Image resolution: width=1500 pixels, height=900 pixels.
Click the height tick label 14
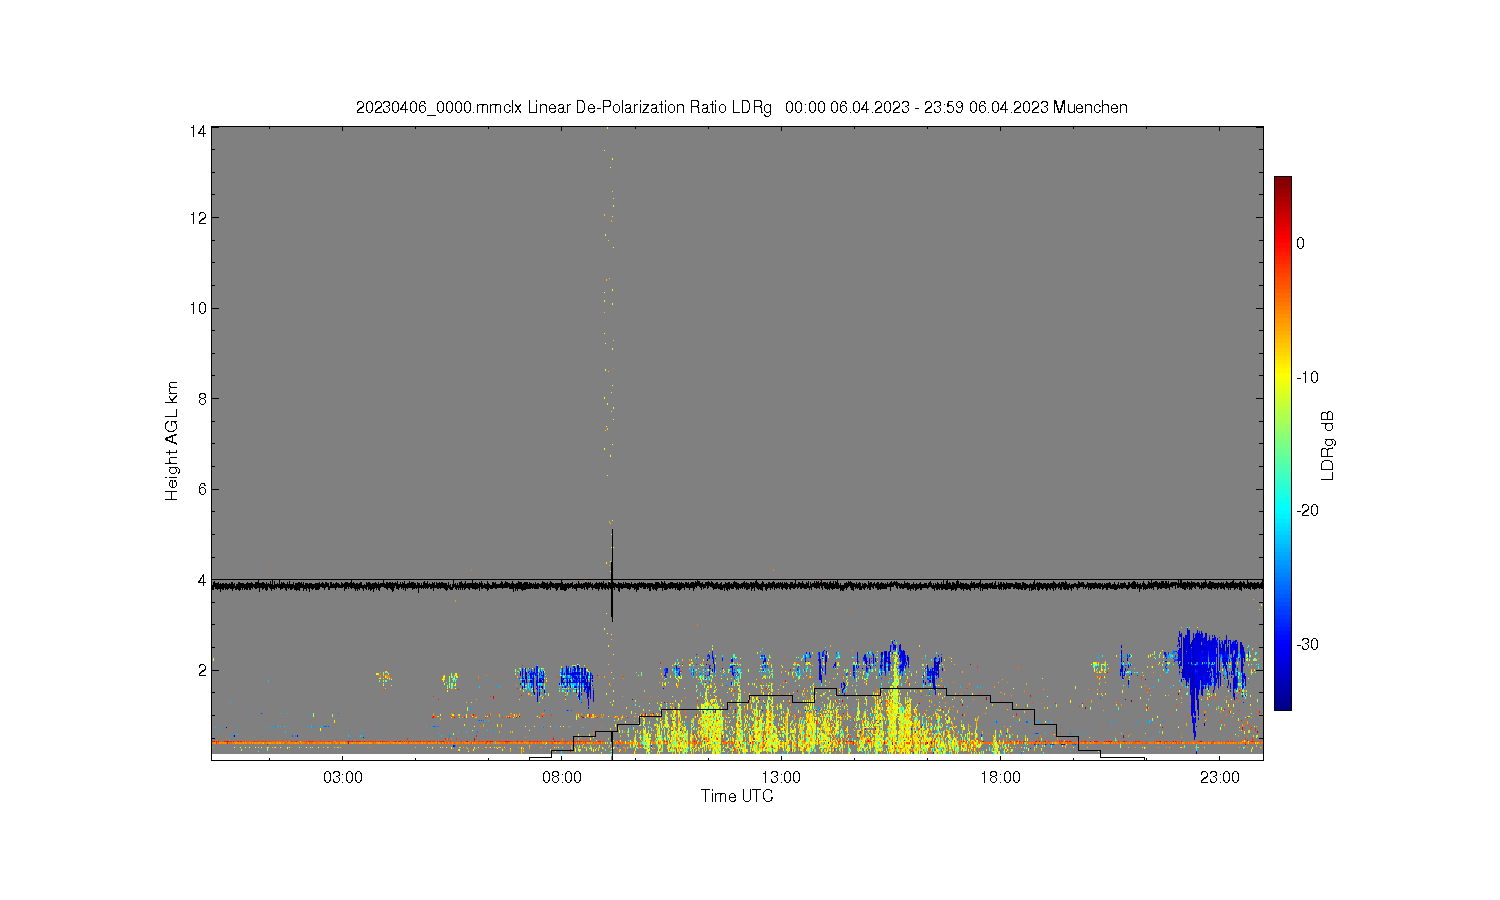coord(199,131)
